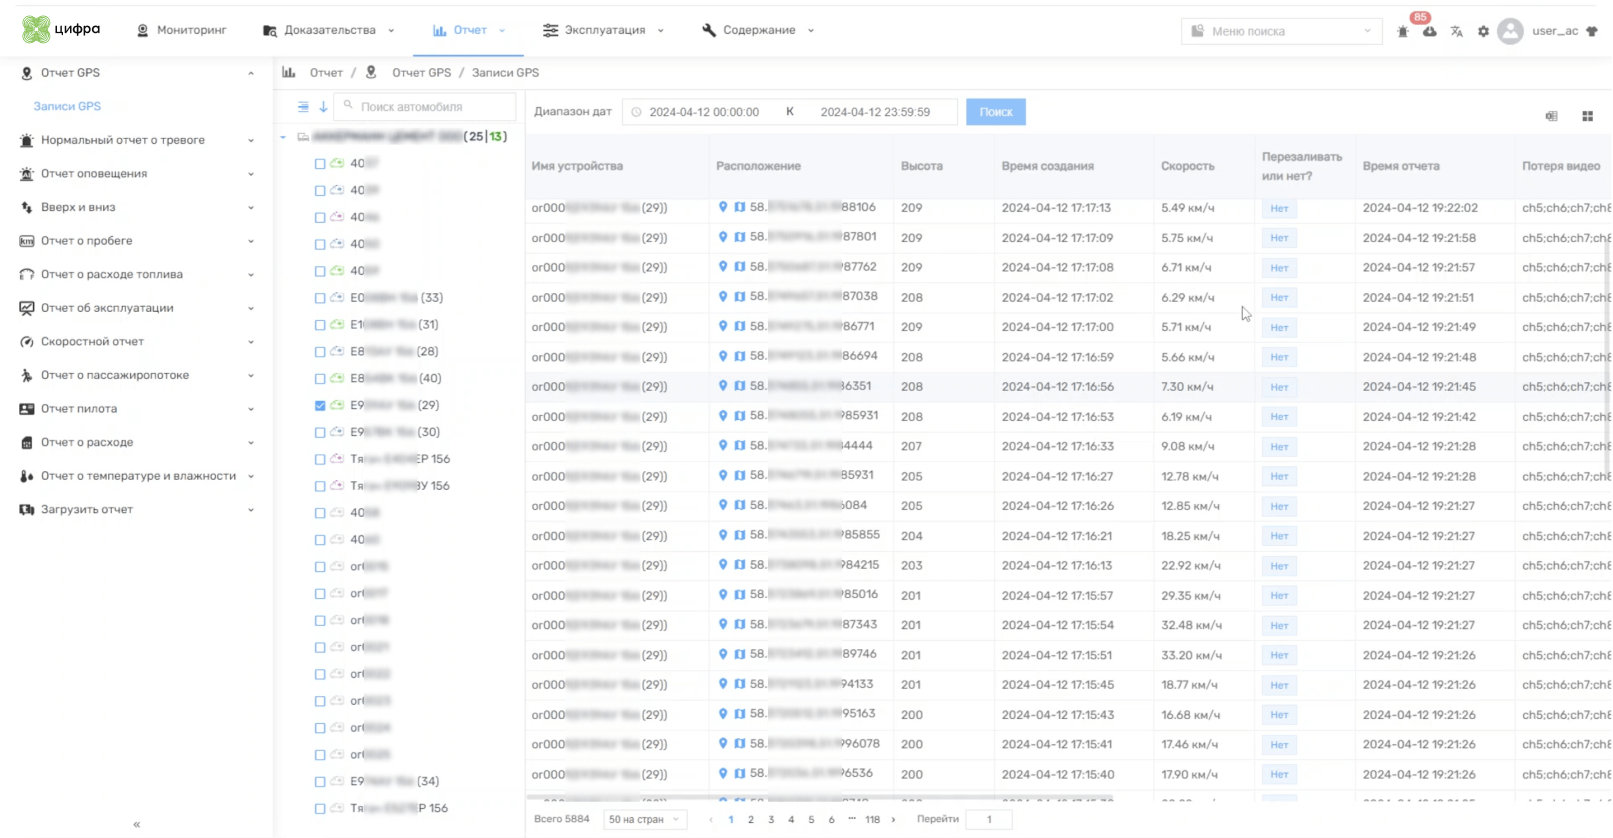This screenshot has height=838, width=1613.
Task: Collapse the vehicle group (25|13) tree node
Action: click(x=283, y=137)
